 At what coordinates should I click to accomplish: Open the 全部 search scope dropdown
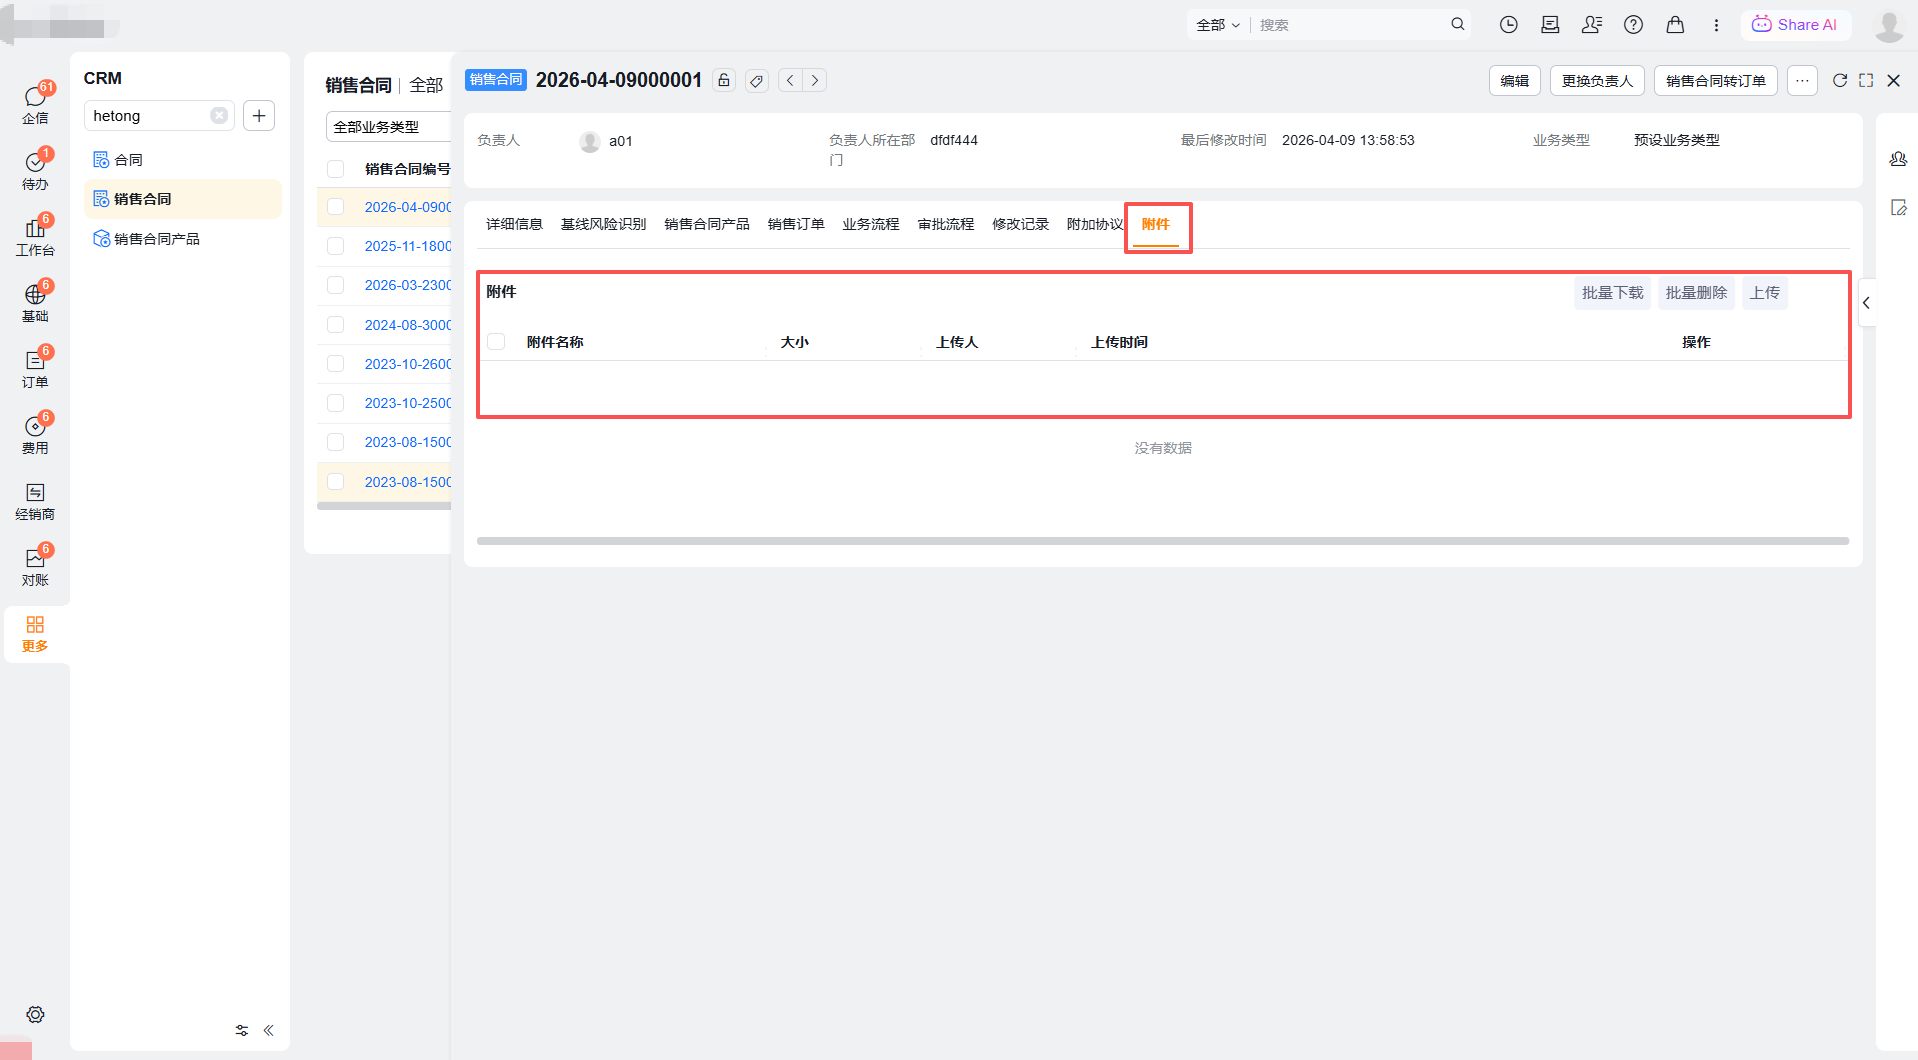pos(1218,25)
